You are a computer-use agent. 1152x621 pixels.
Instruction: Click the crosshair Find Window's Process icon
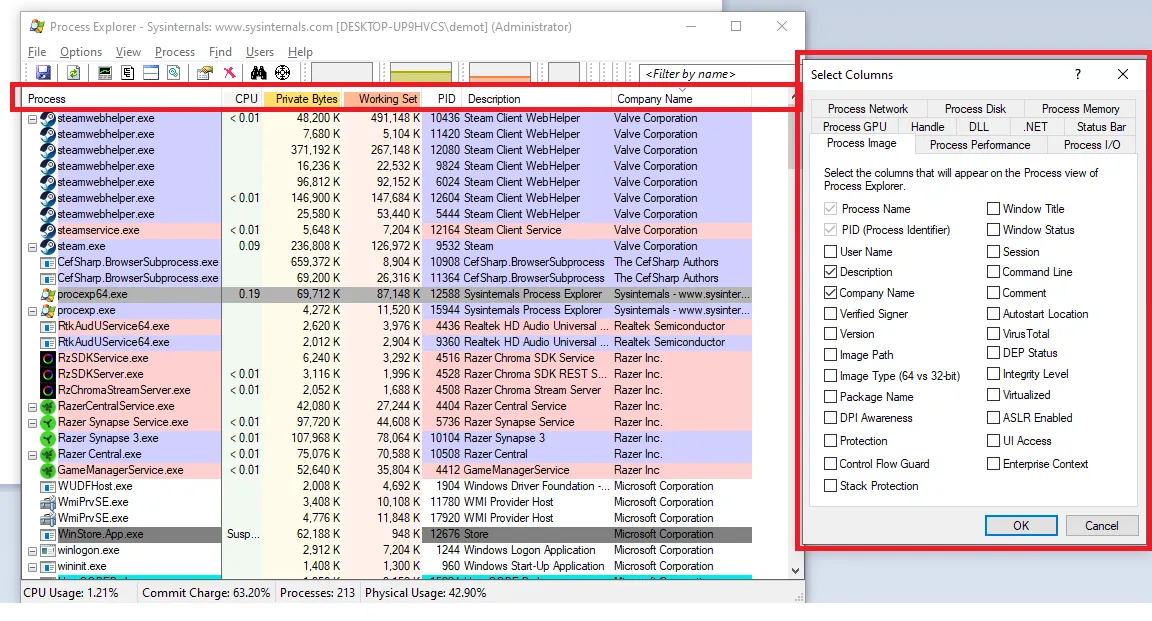(x=283, y=73)
